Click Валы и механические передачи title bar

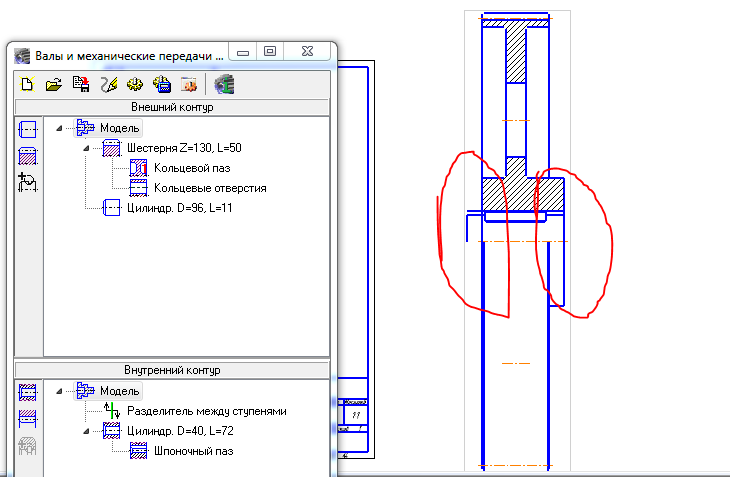coord(129,56)
